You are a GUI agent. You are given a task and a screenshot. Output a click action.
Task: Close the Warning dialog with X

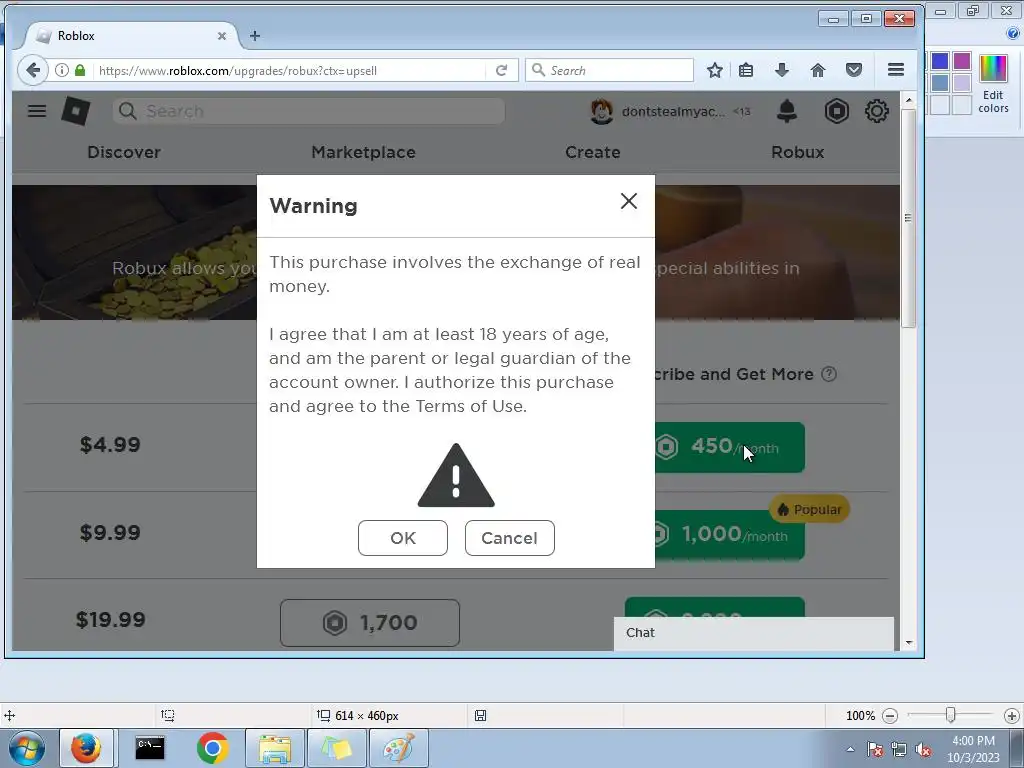[x=628, y=200]
